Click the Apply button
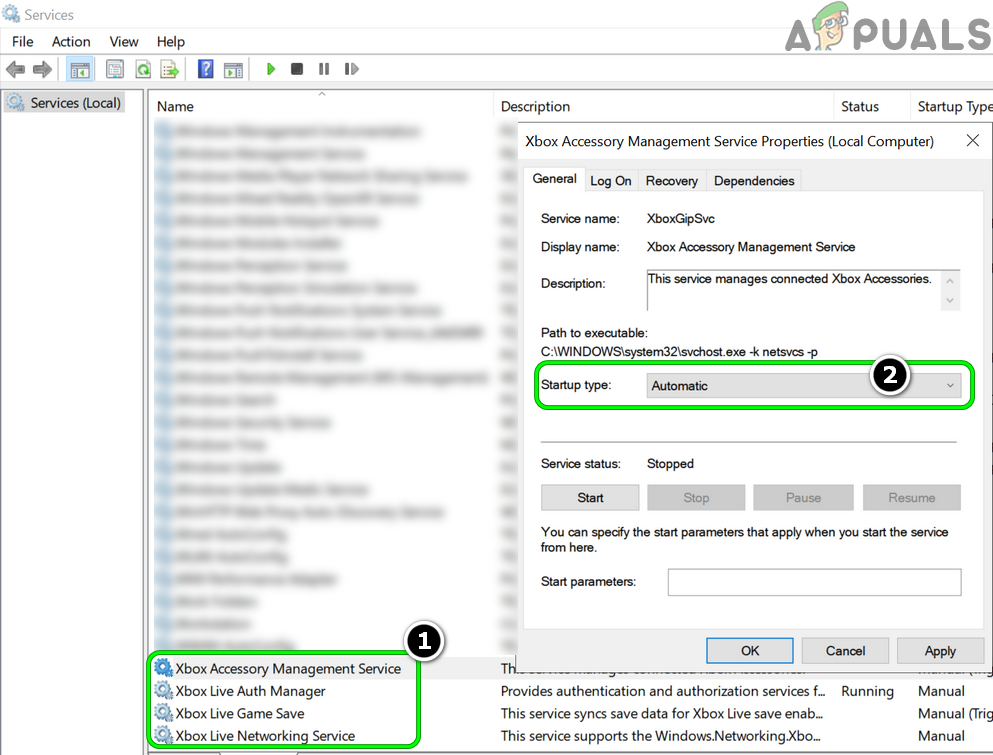 (x=940, y=650)
